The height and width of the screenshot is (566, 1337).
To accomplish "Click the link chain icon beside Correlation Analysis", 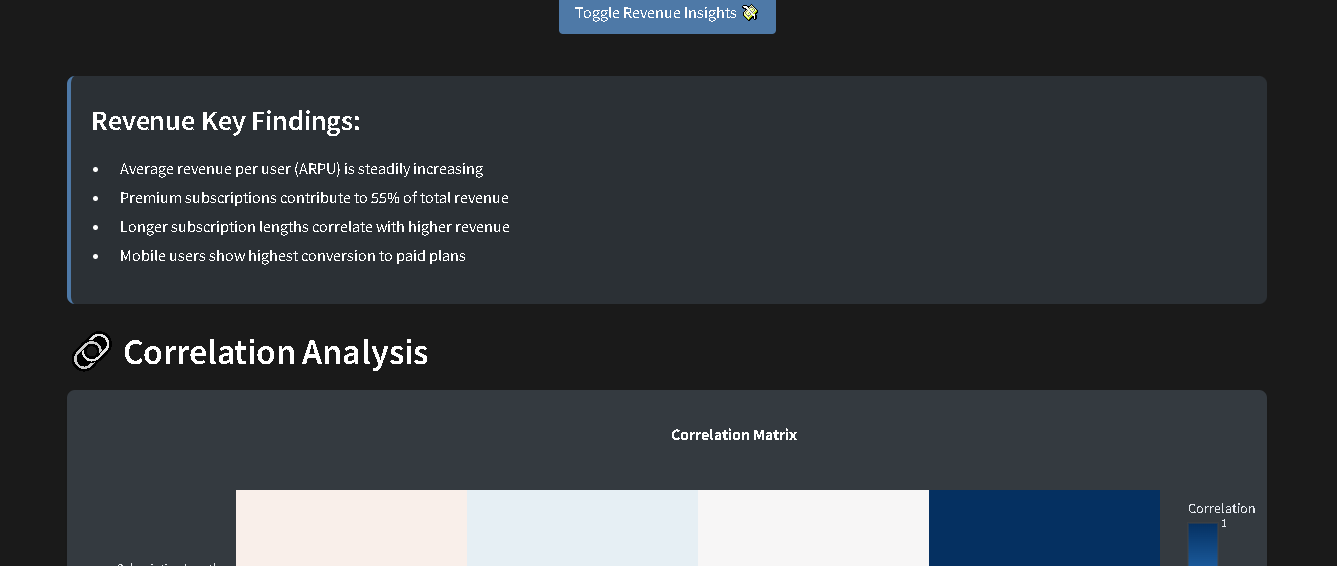I will [x=92, y=352].
